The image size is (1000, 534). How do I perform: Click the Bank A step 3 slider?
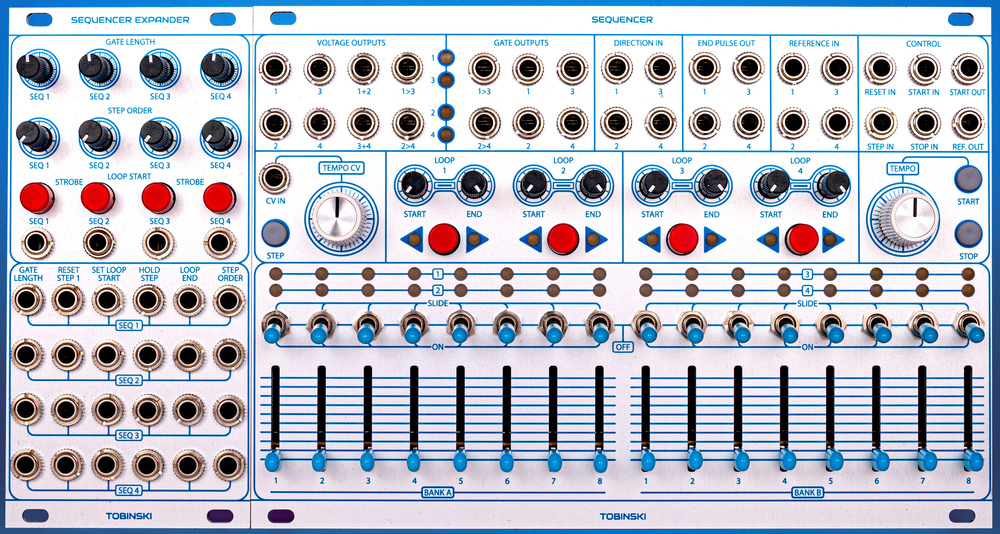[368, 458]
